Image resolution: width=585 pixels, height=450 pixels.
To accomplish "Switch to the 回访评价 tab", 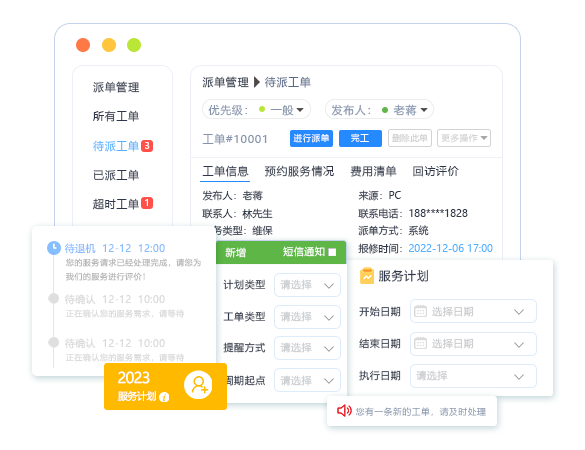I will [435, 171].
